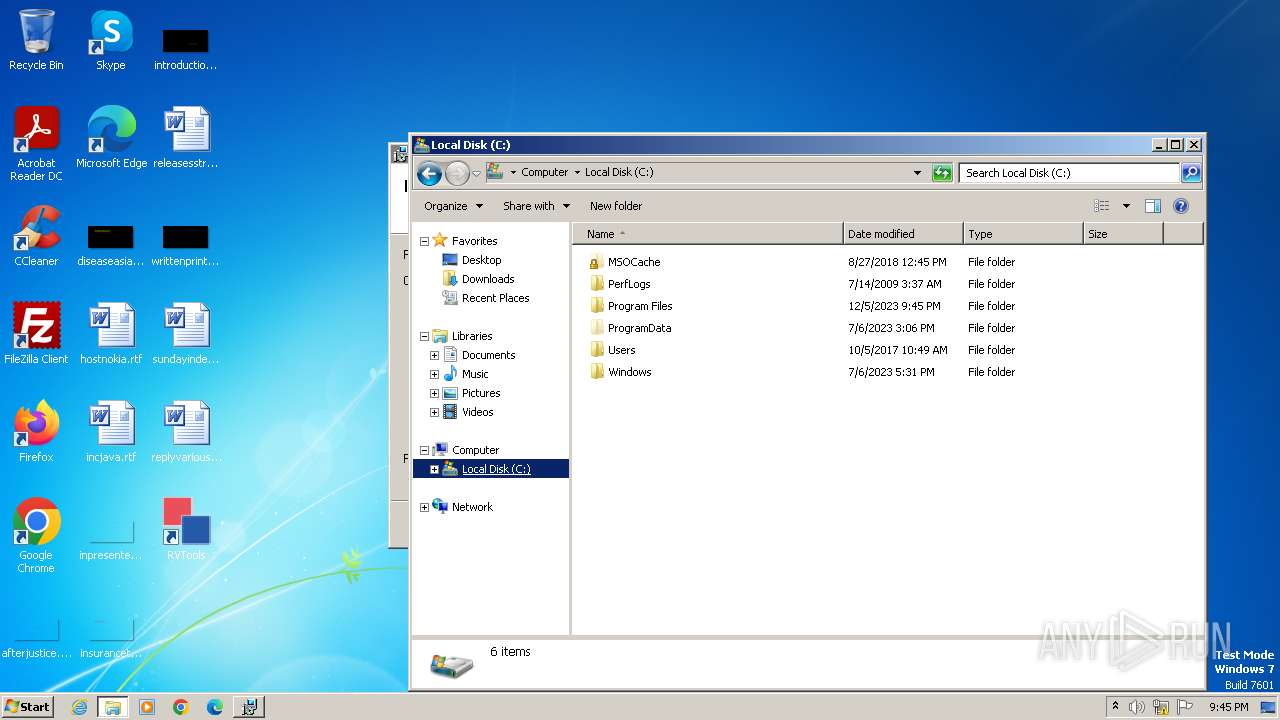Click the volume speaker tray icon

click(x=1137, y=707)
